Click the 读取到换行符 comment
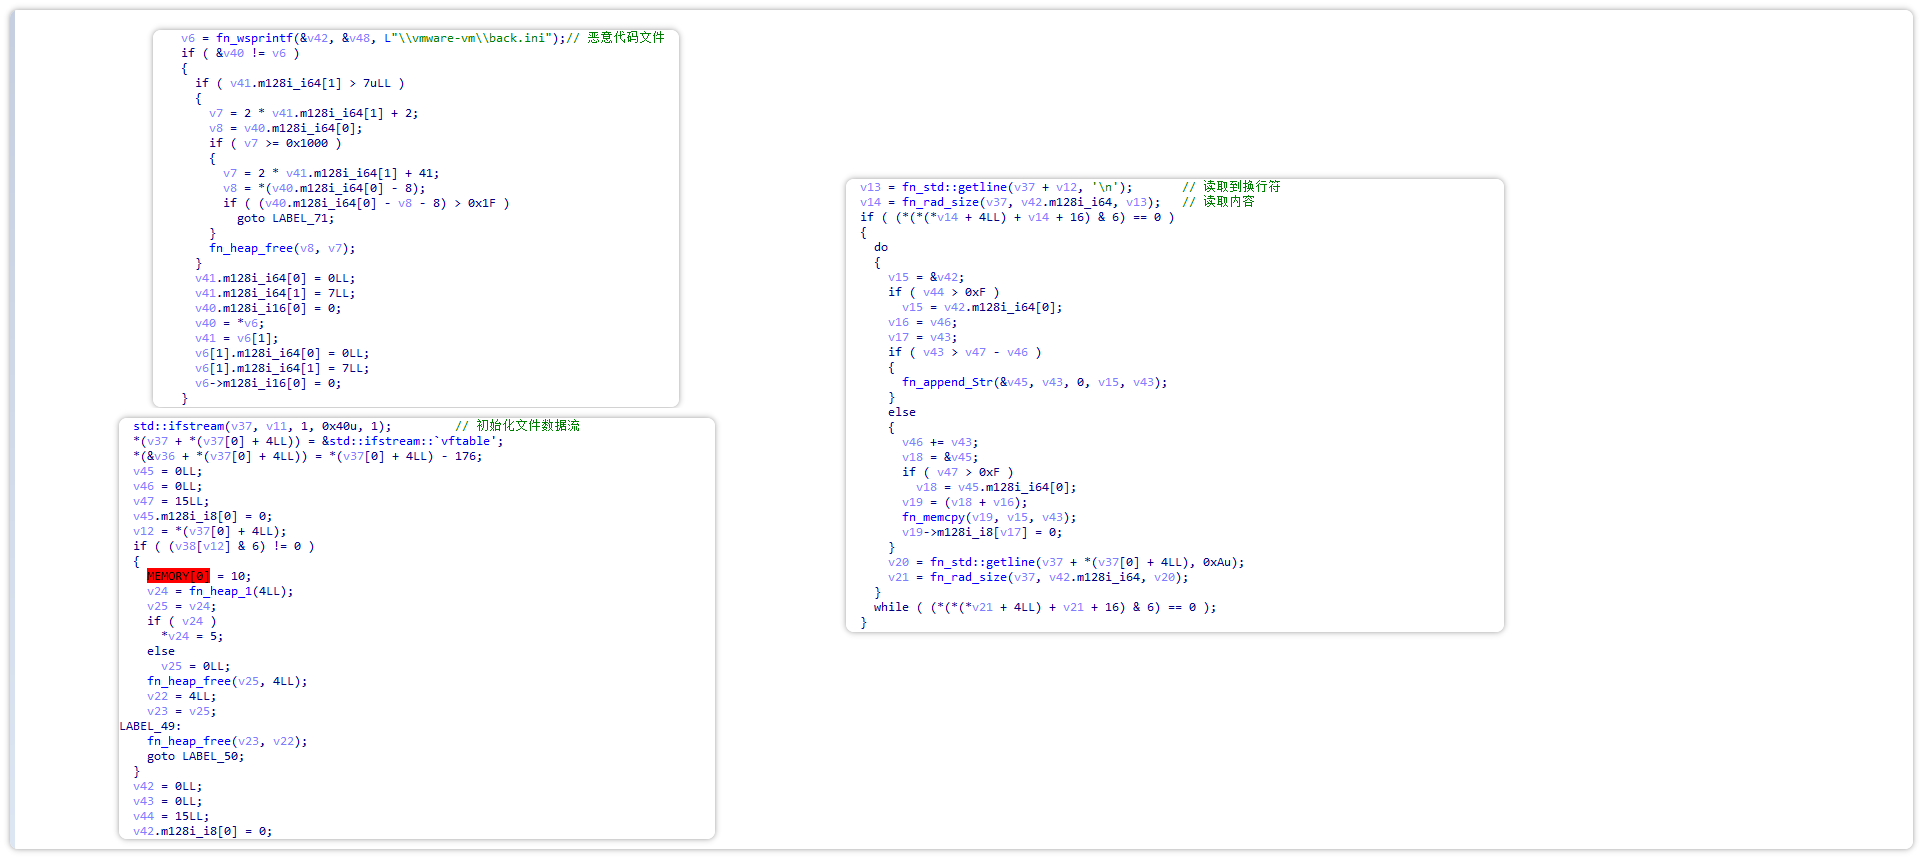The image size is (1923, 859). 1240,187
